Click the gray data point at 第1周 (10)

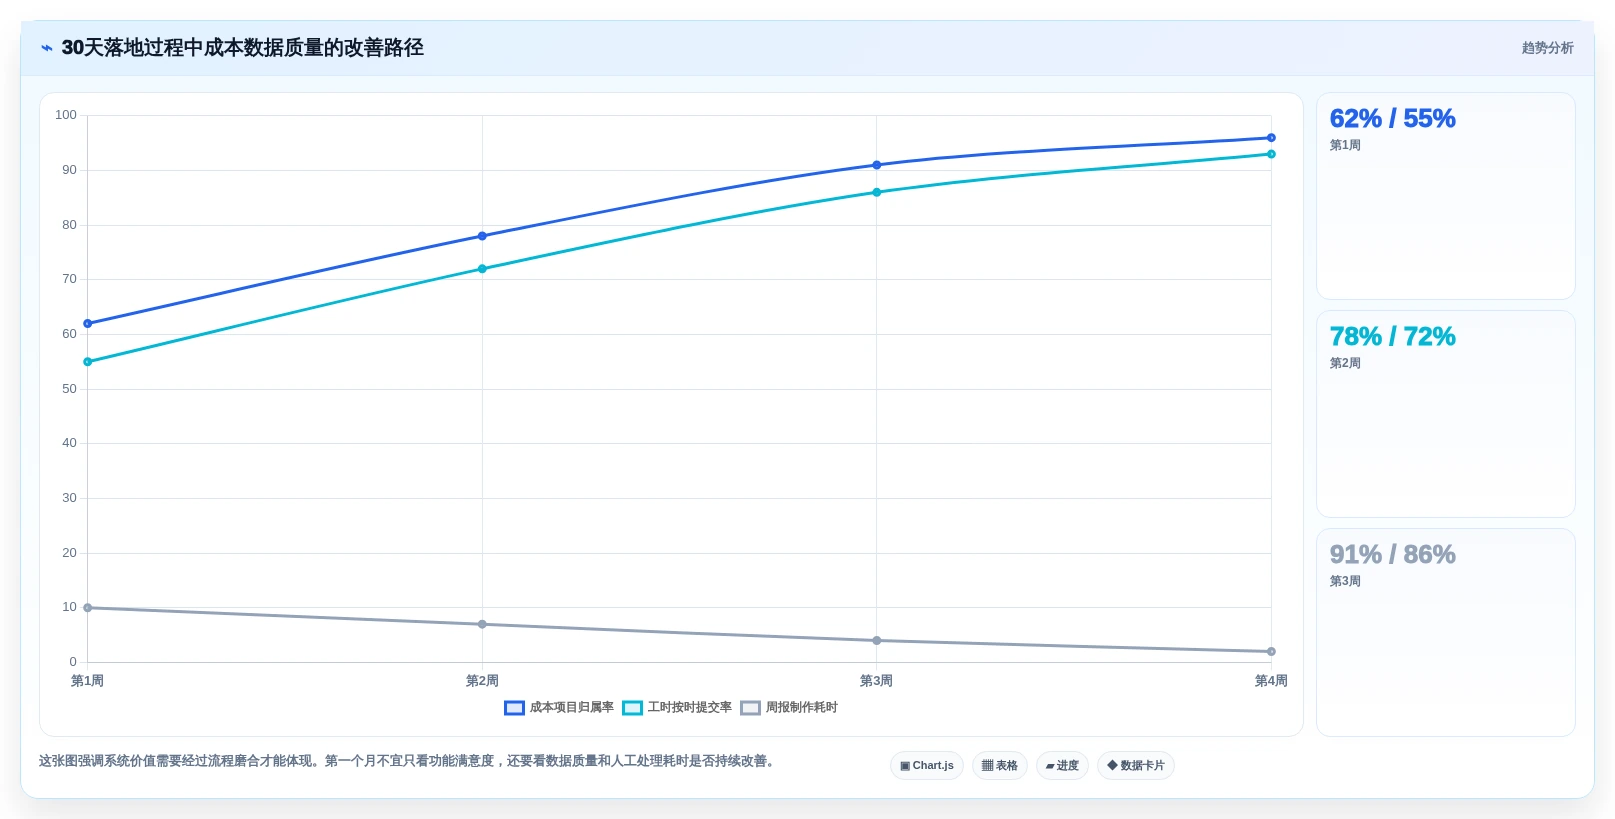pos(88,608)
